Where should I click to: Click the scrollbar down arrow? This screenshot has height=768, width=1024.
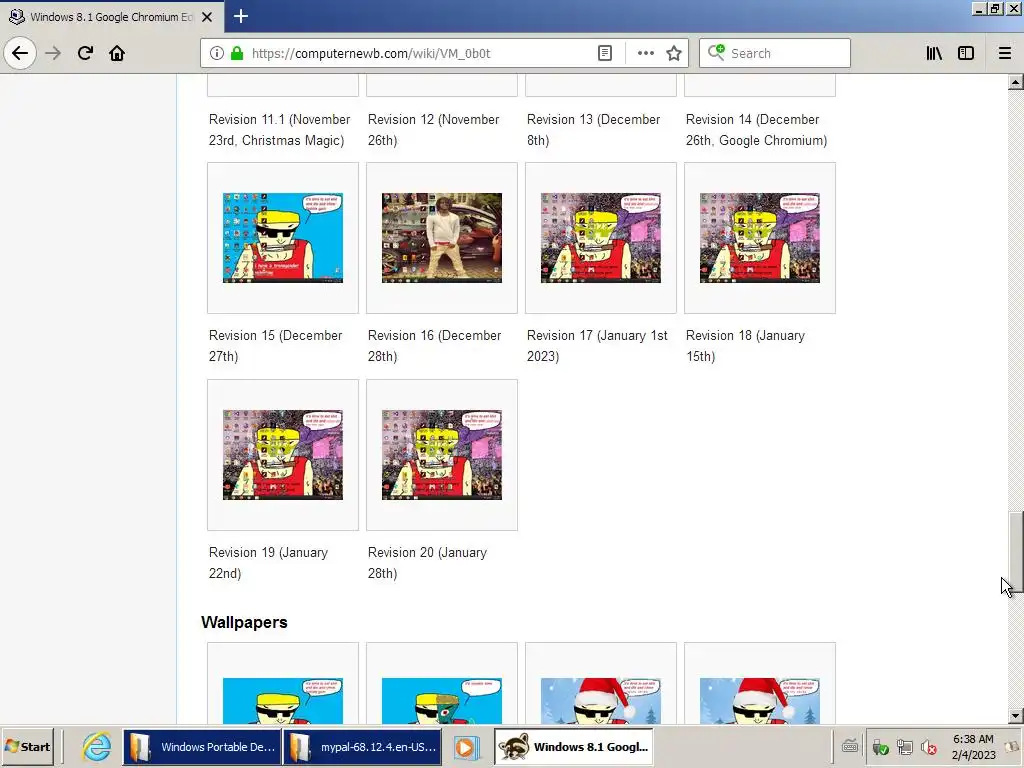click(1016, 716)
